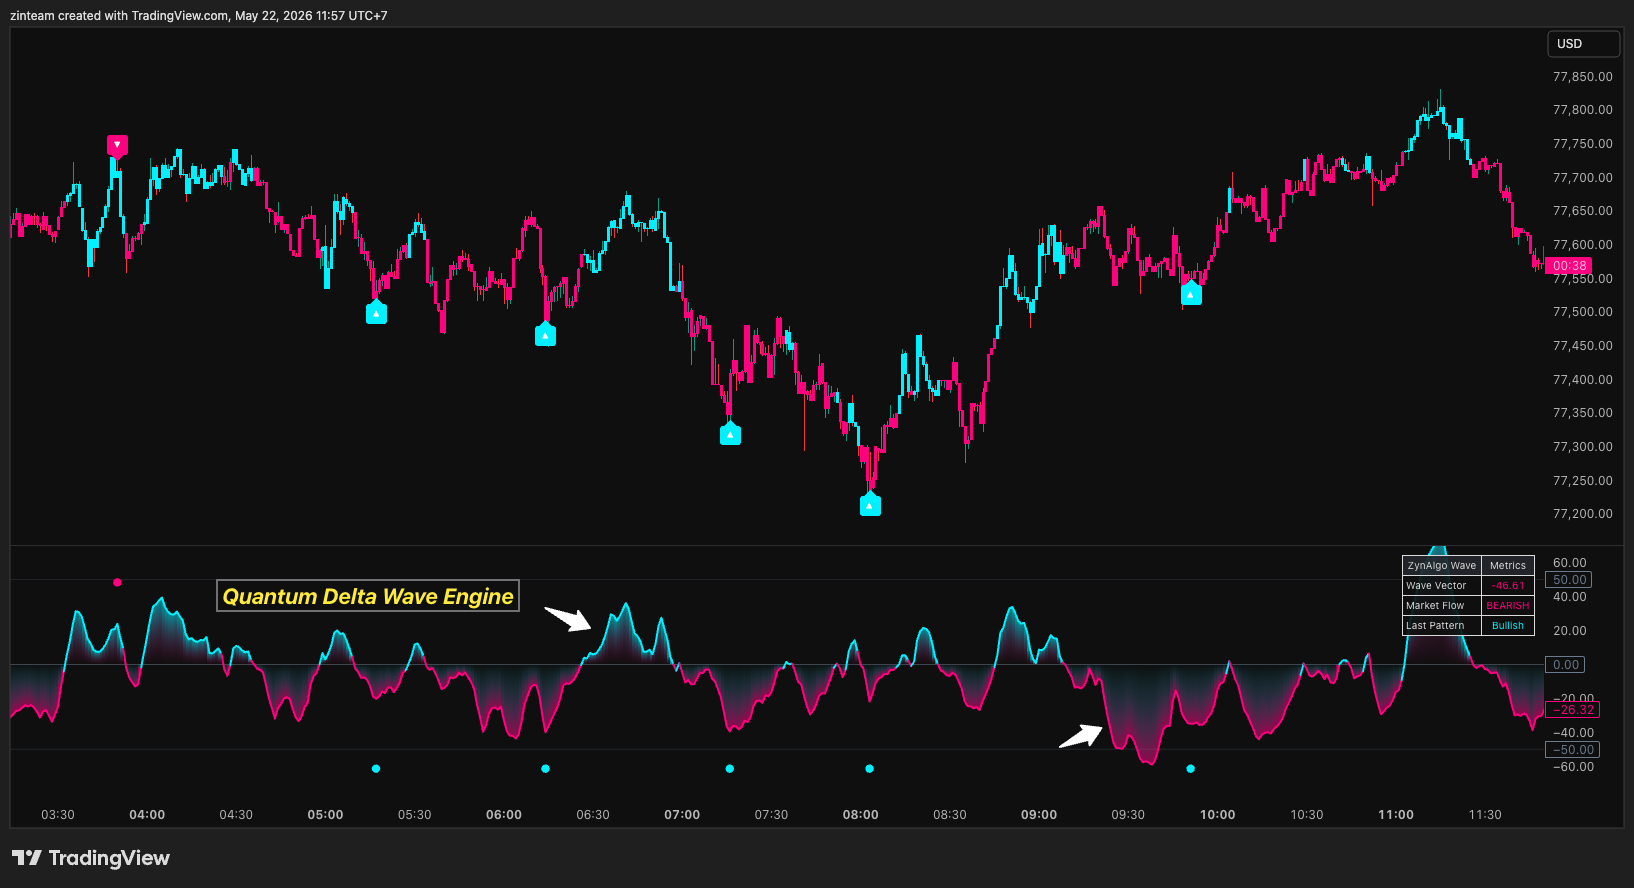The image size is (1634, 888).
Task: Select the Bullish Last Pattern value
Action: click(1508, 626)
